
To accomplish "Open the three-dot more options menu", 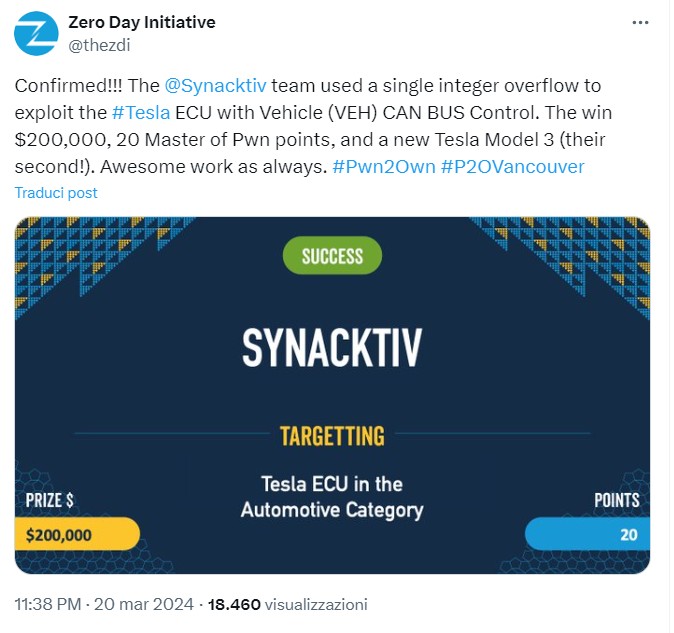I will pyautogui.click(x=640, y=23).
